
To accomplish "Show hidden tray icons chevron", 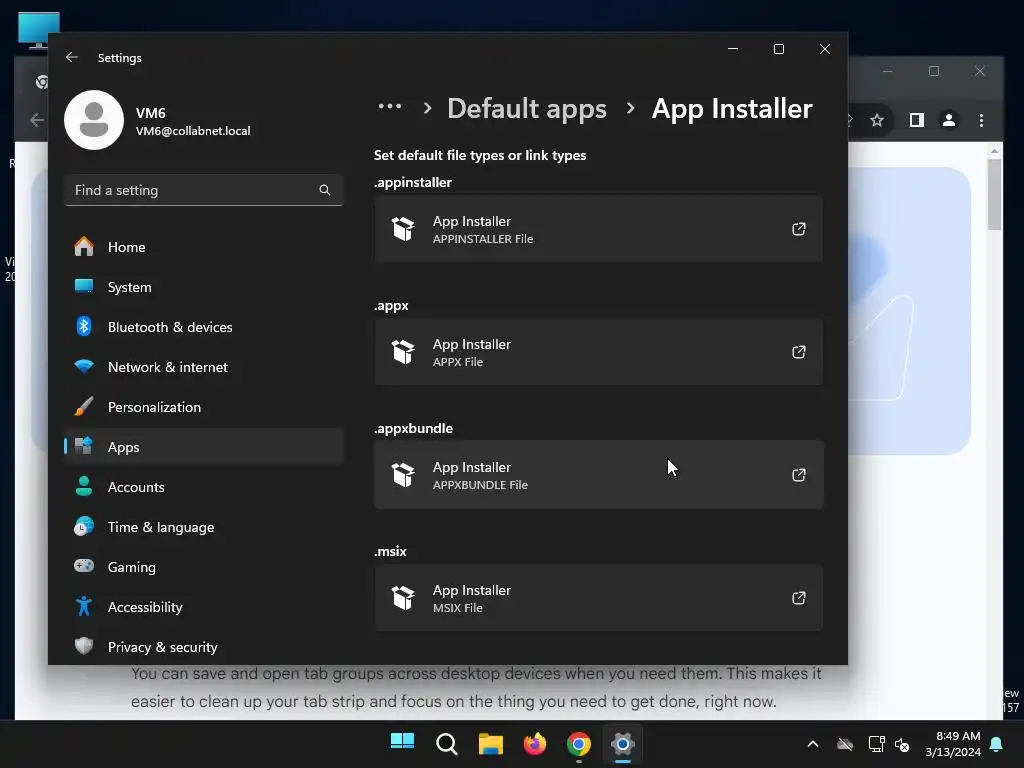I will (x=813, y=744).
